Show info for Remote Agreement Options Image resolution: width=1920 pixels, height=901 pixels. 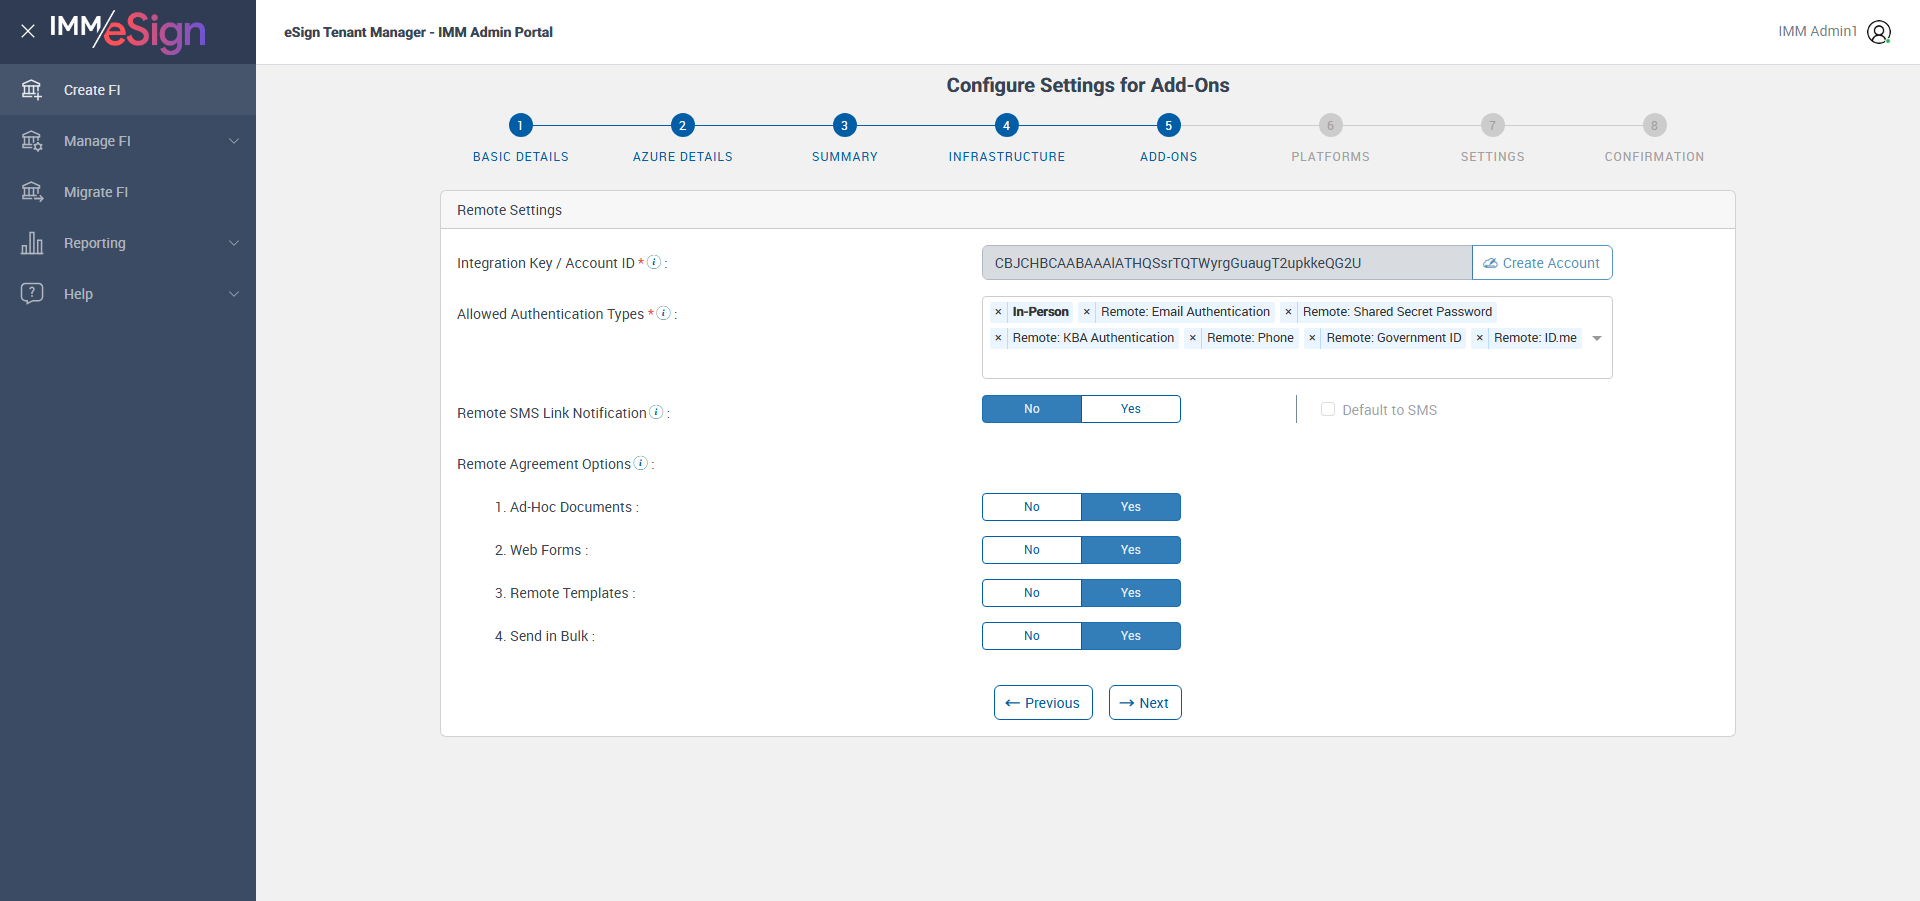(x=641, y=463)
